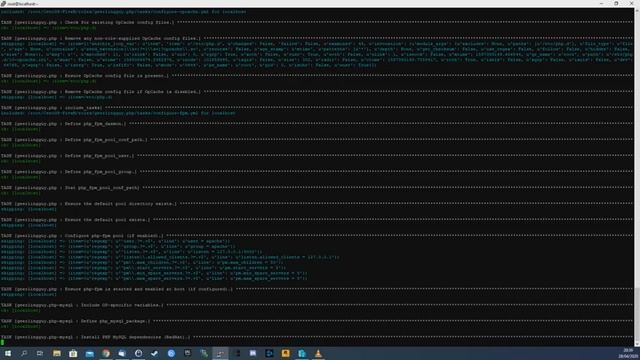Open Microsoft Store shopping bag icon
640x360 pixels.
tap(73, 353)
